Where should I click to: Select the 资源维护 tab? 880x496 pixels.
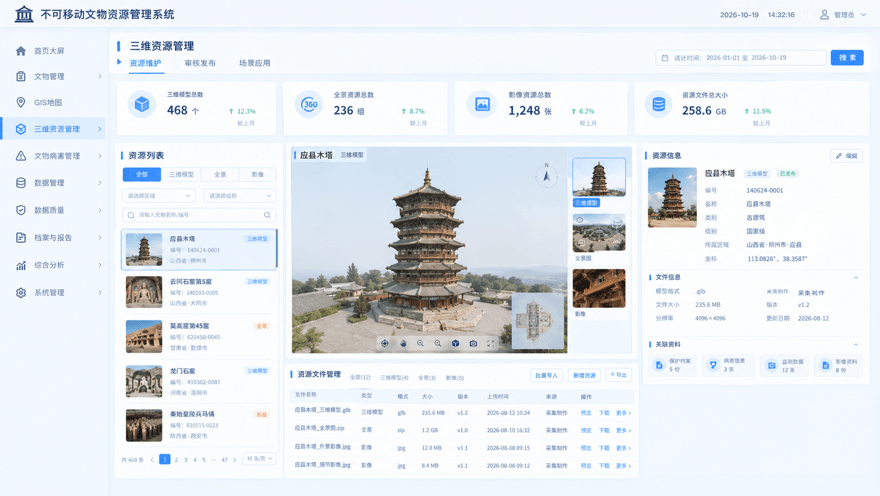(145, 63)
